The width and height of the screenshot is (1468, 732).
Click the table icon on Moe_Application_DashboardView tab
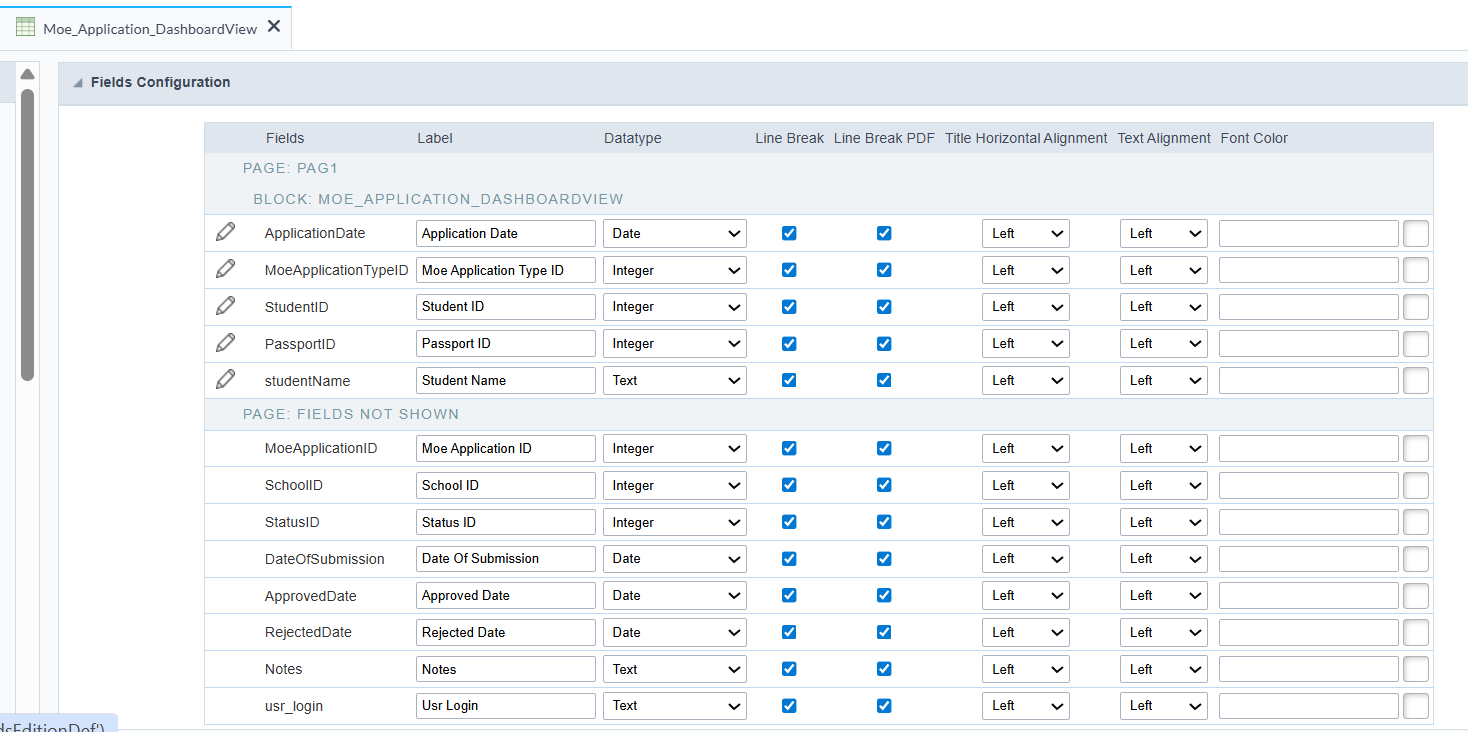25,28
